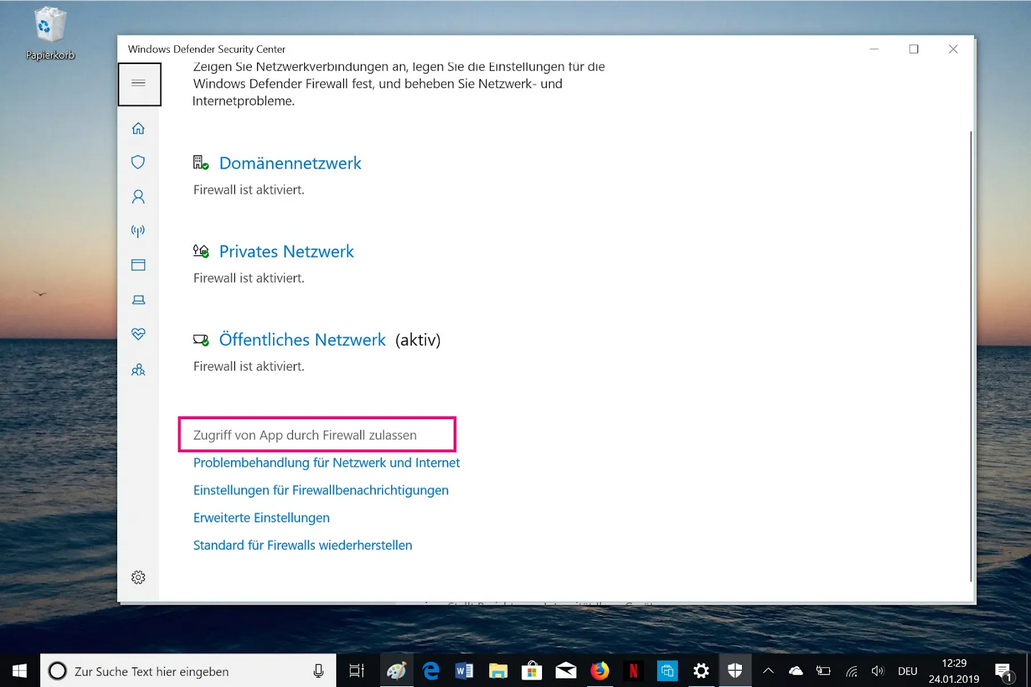Go to Home via sidebar house icon
The height and width of the screenshot is (687, 1031).
tap(138, 128)
